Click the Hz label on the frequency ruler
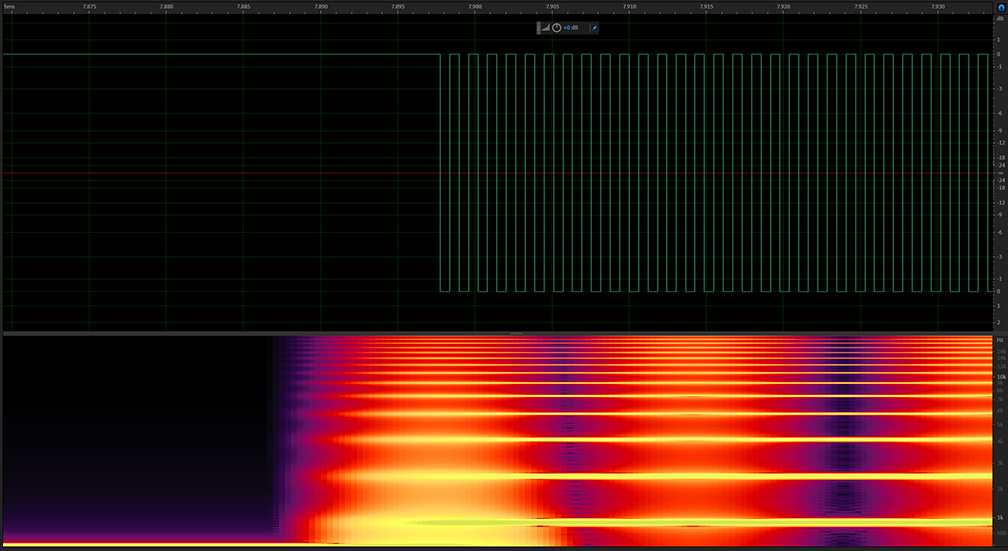 tap(998, 340)
